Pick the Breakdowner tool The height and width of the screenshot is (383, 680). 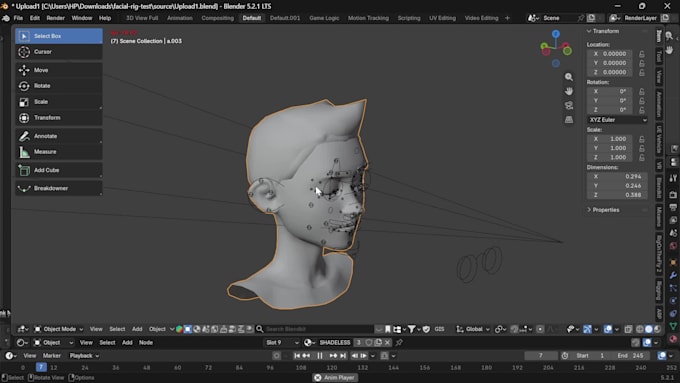click(x=59, y=188)
